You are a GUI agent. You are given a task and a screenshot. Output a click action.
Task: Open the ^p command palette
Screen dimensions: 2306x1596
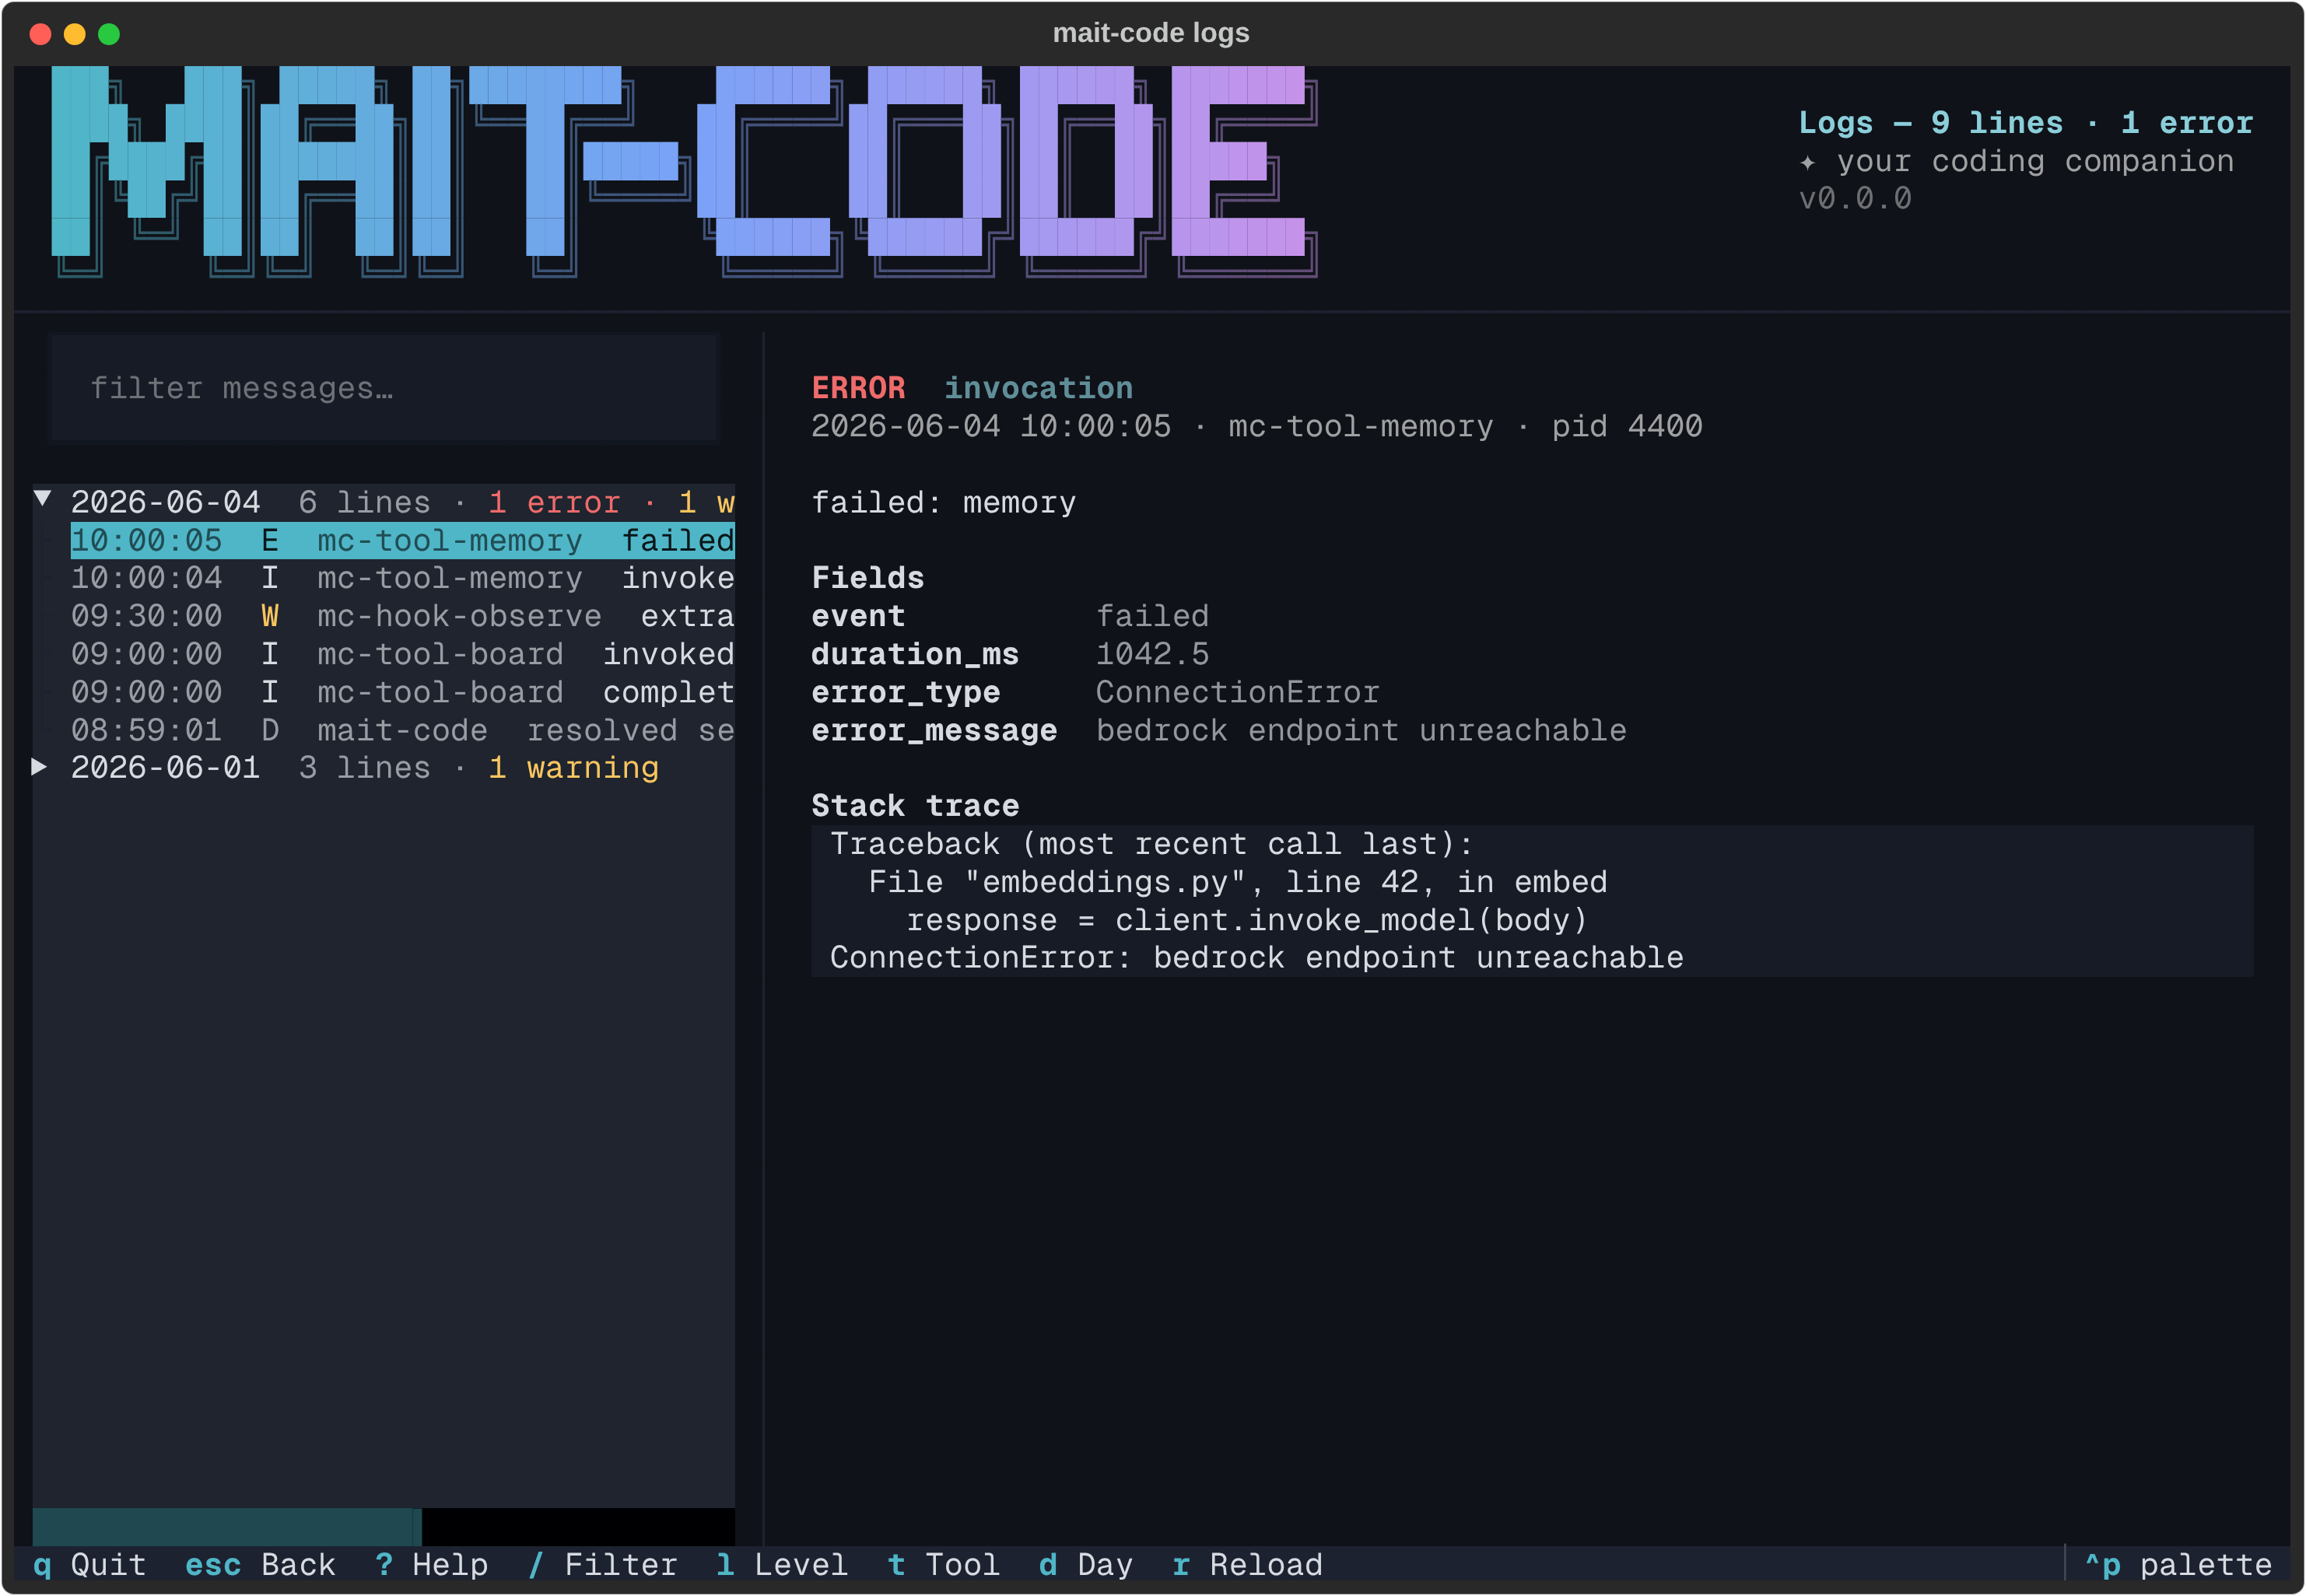tap(2178, 1565)
